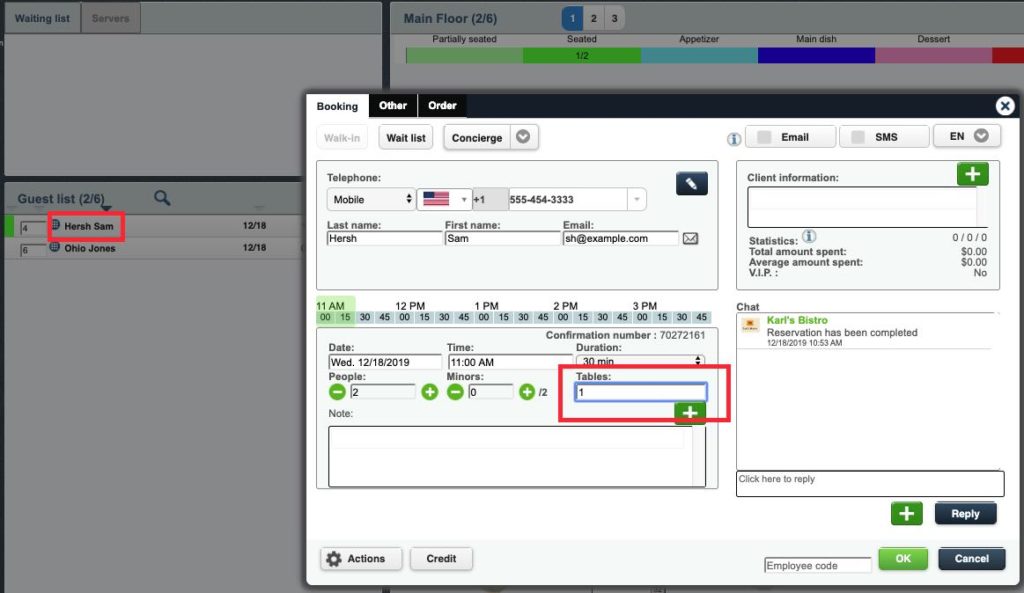Screen dimensions: 1024x593
Task: Click the info icon beside Statistics
Action: point(809,237)
